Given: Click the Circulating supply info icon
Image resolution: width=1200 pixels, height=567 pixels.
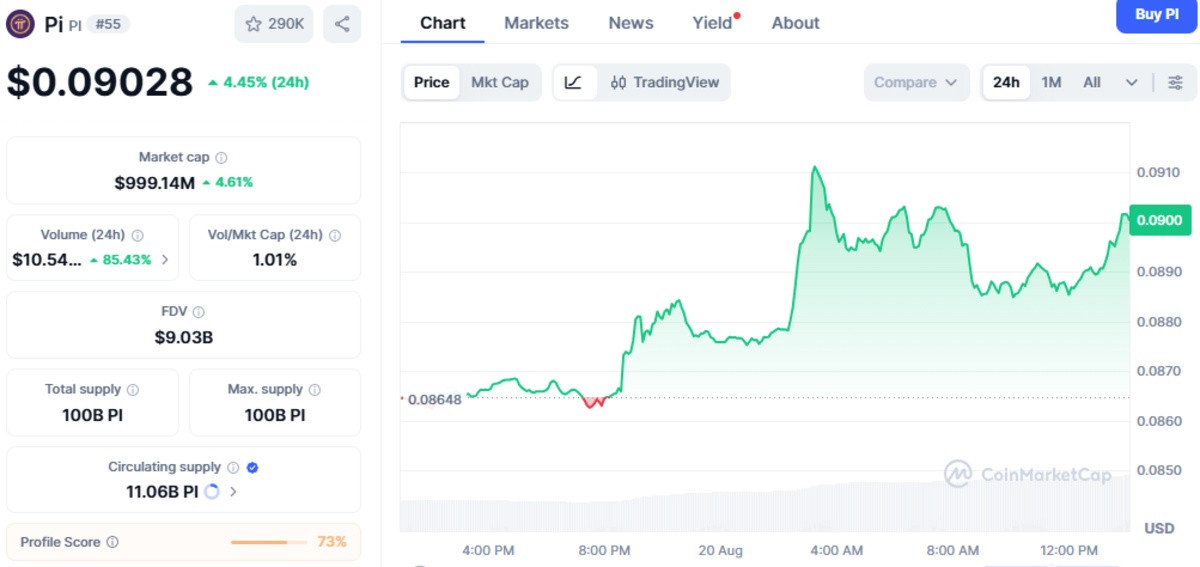Looking at the screenshot, I should pyautogui.click(x=233, y=467).
